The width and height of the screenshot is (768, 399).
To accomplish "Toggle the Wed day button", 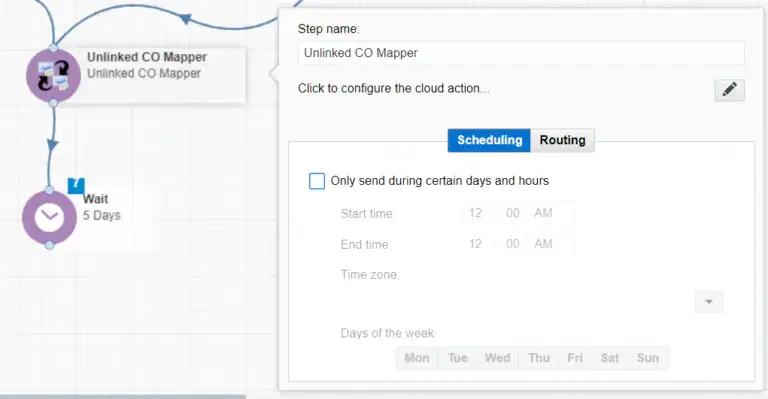I will 497,358.
